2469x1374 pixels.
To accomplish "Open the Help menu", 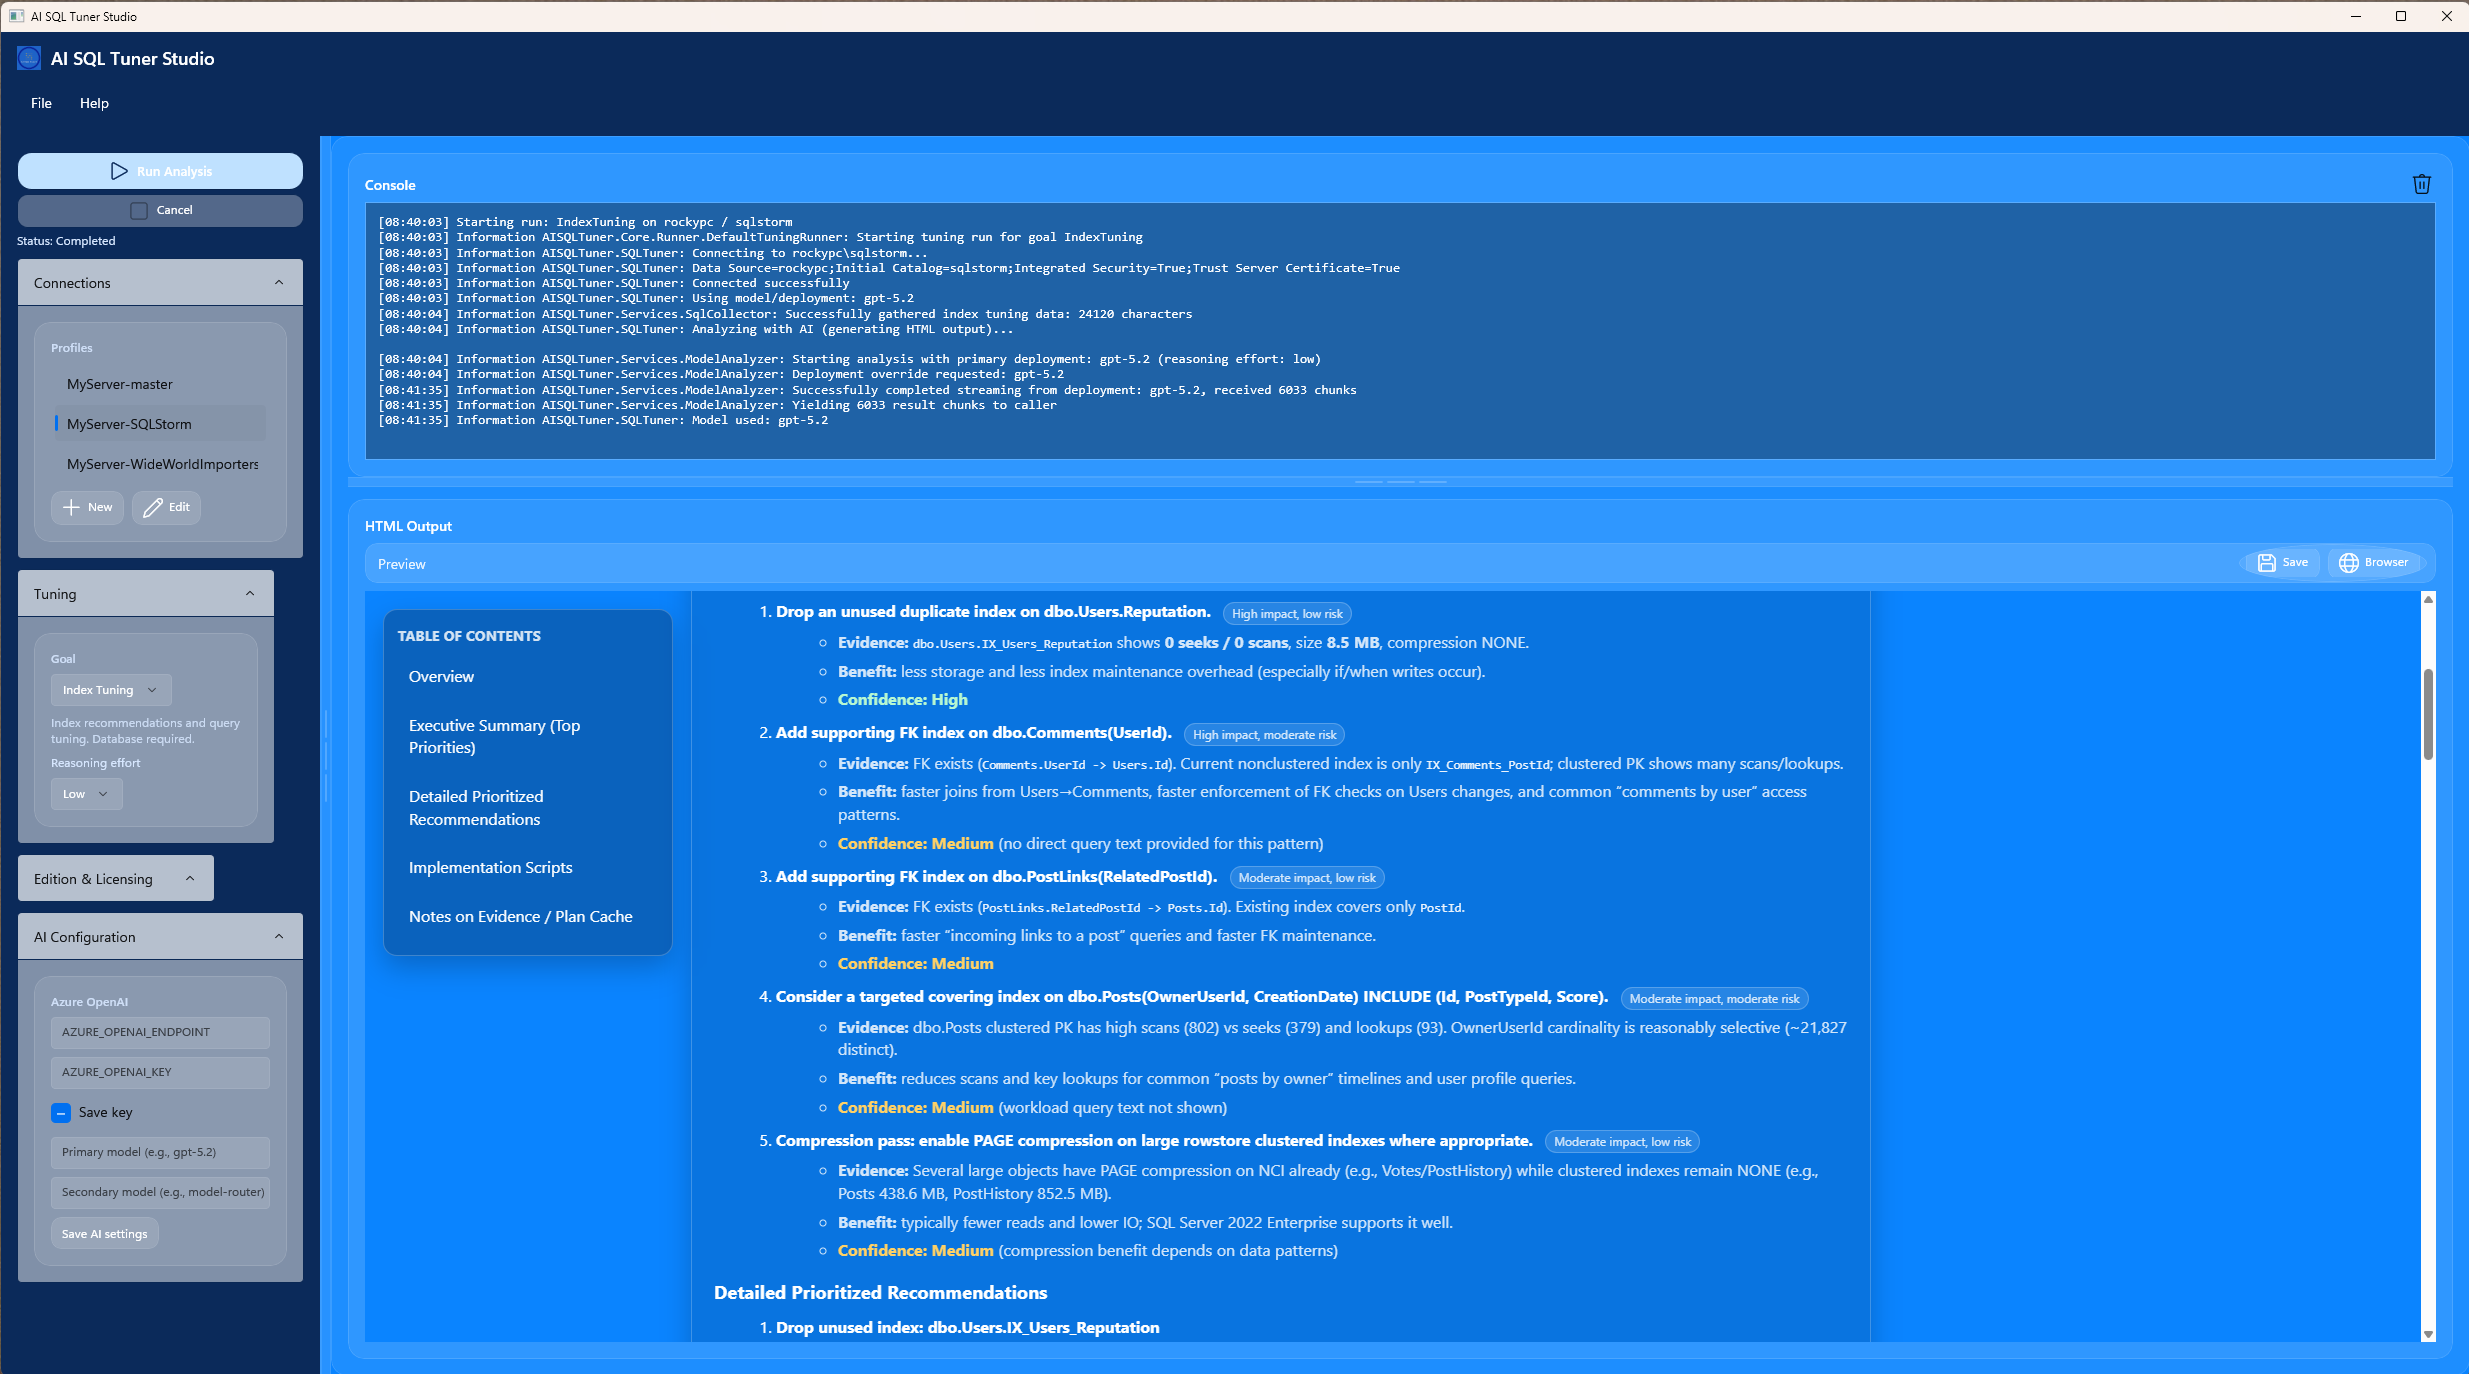I will point(94,103).
